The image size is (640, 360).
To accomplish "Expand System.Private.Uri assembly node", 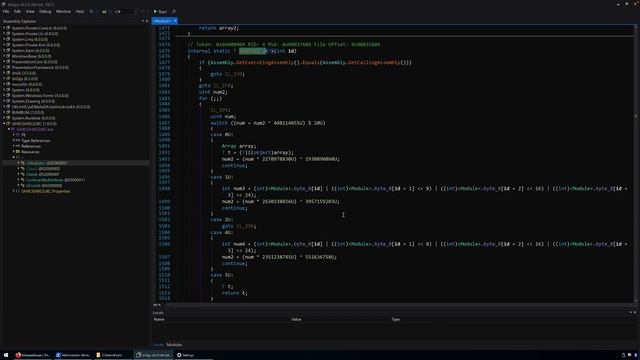I will [4, 34].
